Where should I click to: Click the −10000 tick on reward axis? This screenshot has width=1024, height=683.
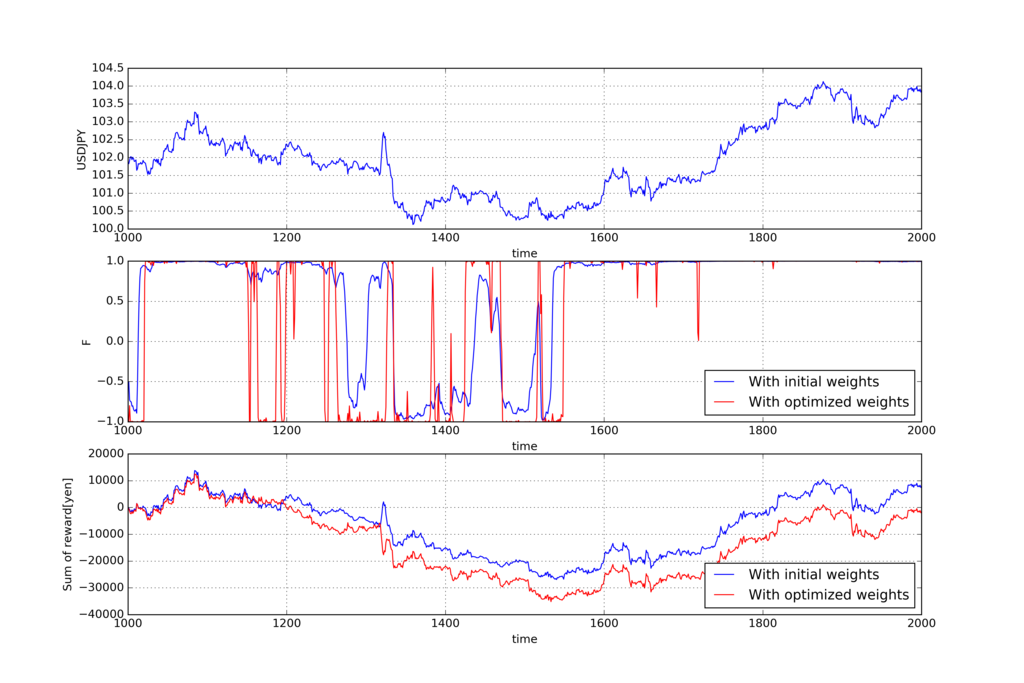click(x=101, y=534)
